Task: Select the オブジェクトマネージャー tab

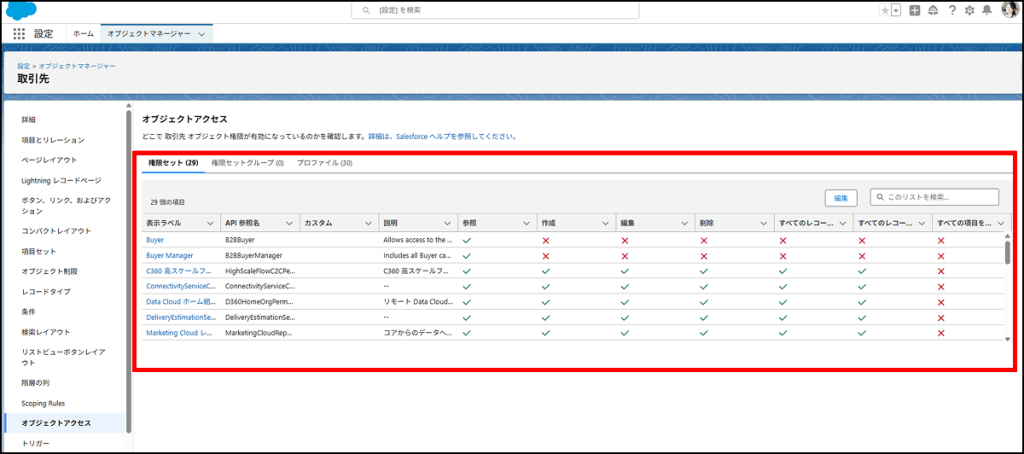Action: pyautogui.click(x=149, y=34)
